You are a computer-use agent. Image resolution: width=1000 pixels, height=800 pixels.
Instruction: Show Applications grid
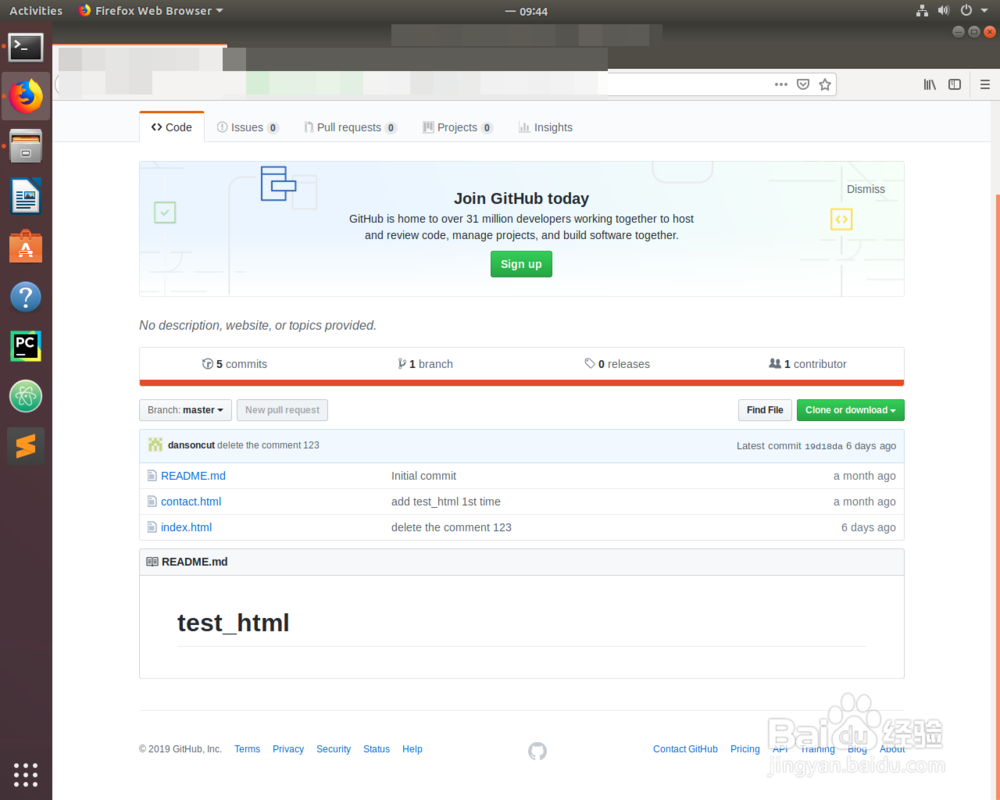click(26, 774)
